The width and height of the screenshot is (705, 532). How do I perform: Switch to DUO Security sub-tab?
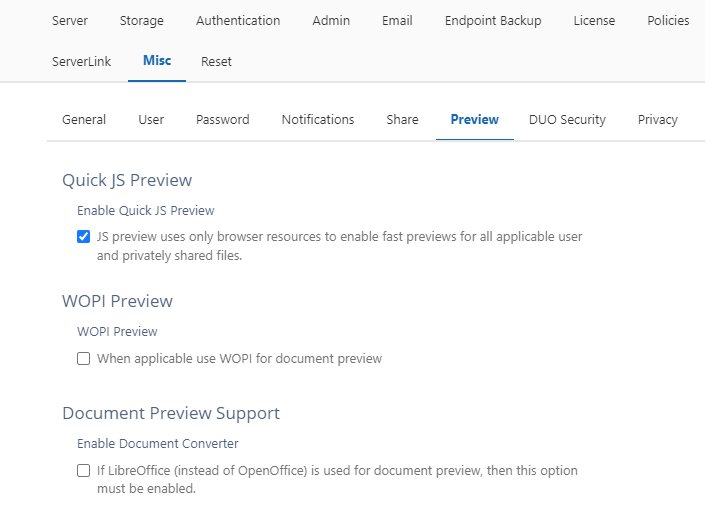[x=567, y=119]
